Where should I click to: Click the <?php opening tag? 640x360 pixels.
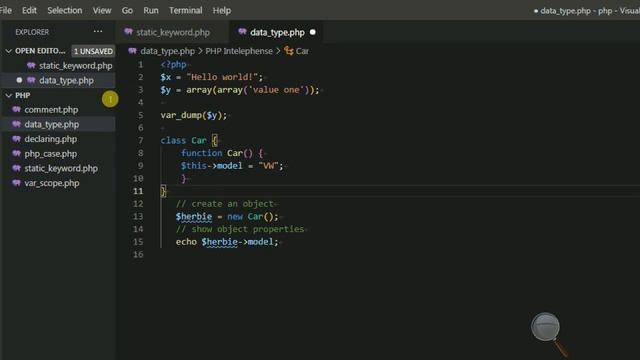(173, 65)
